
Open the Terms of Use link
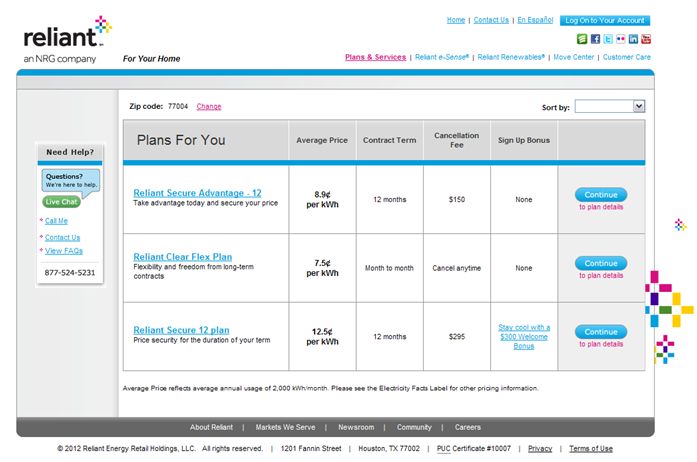tap(591, 449)
